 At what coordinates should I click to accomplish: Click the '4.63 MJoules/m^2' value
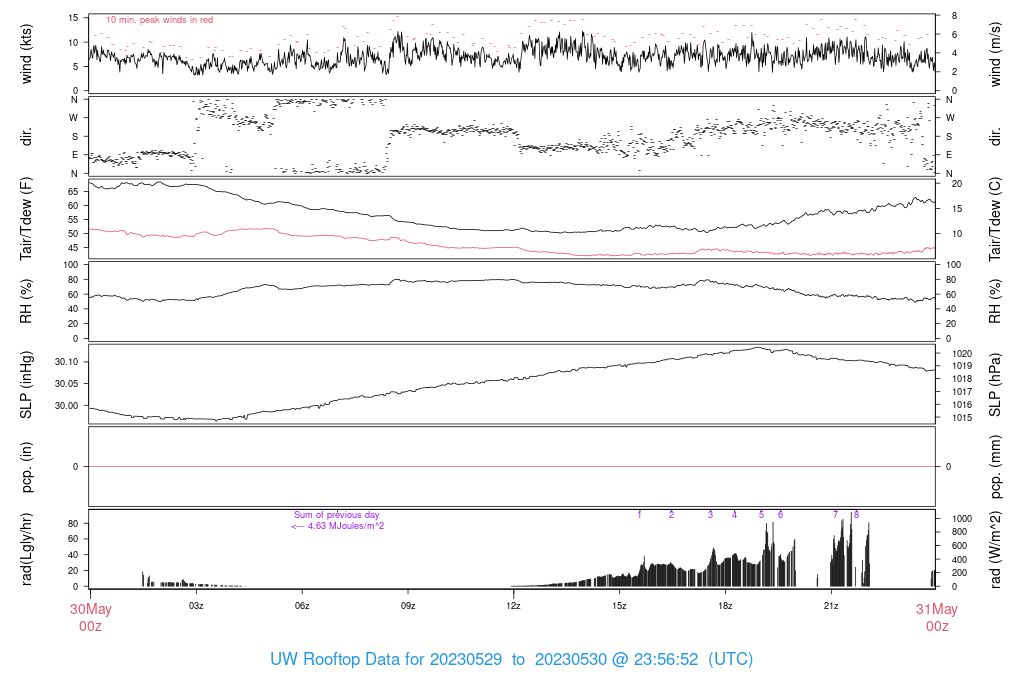click(x=345, y=526)
